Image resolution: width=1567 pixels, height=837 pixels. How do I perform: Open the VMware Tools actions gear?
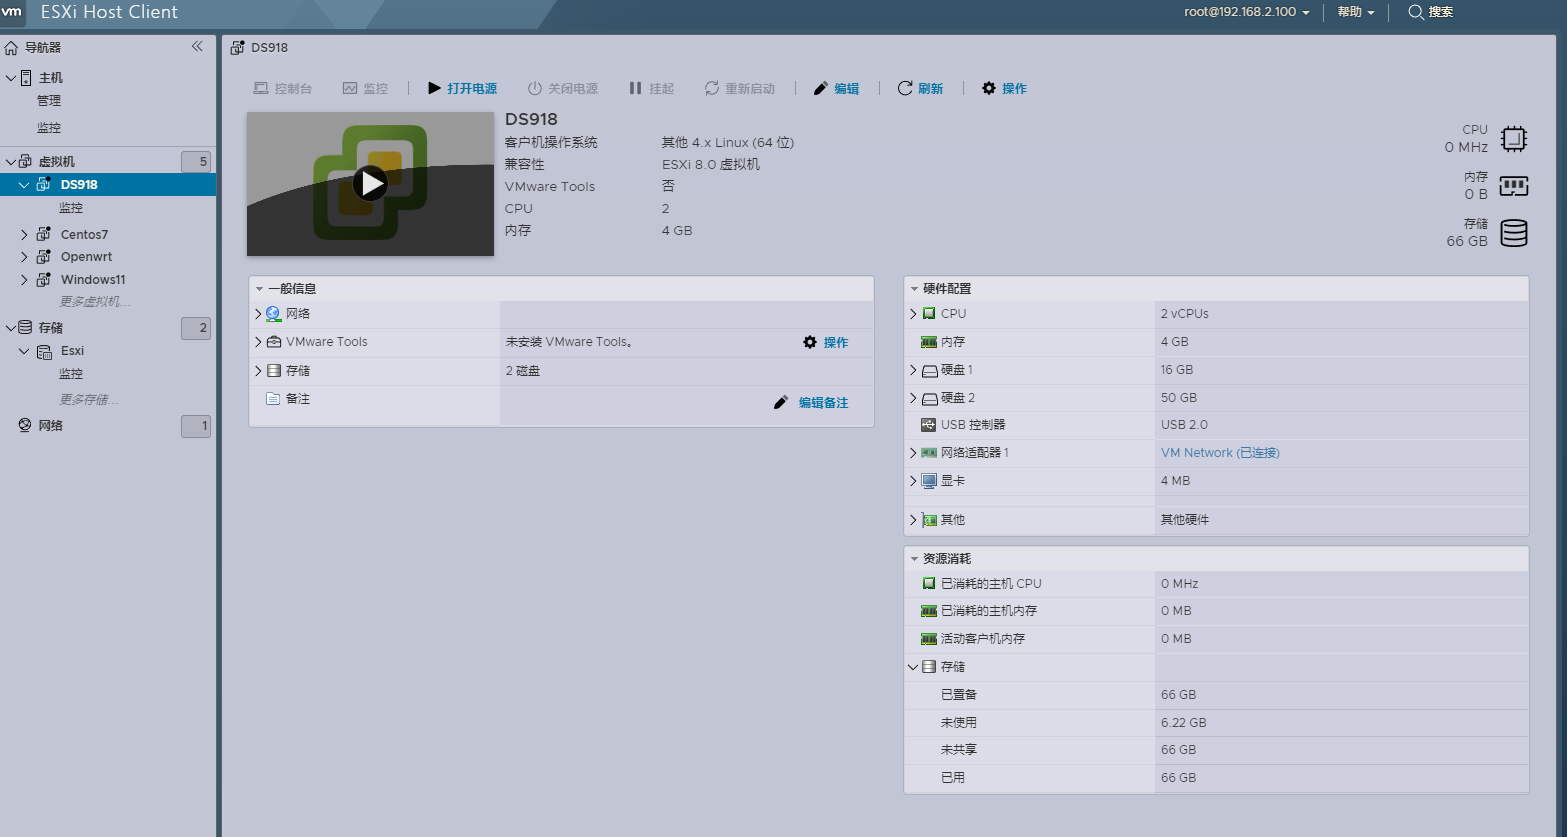810,342
